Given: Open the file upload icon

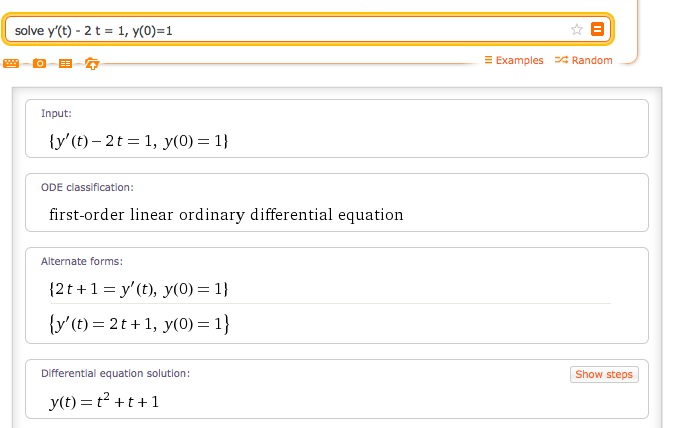Looking at the screenshot, I should click(x=92, y=64).
